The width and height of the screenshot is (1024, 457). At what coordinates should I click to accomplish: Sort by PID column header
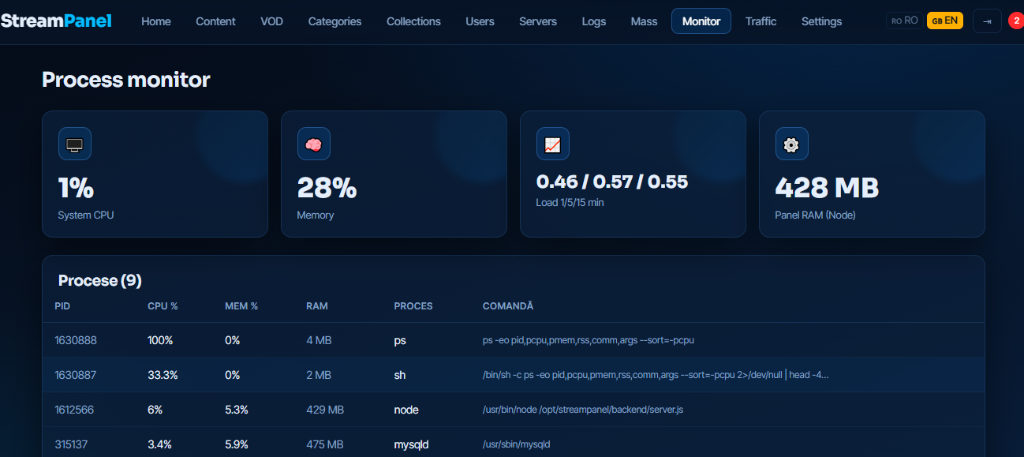point(62,306)
